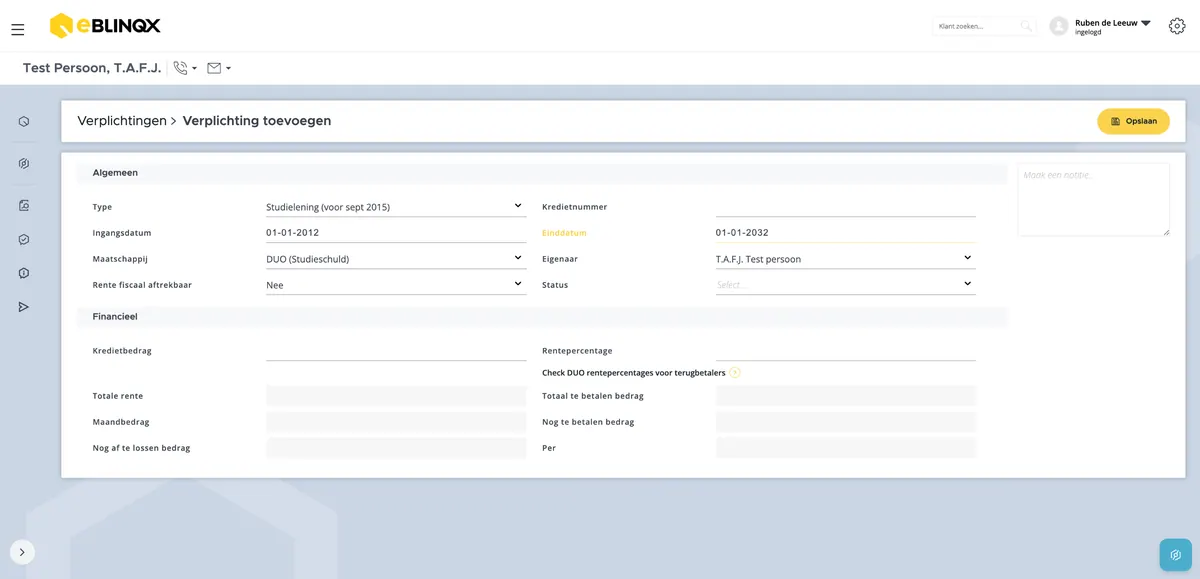
Task: Click the Totale rente field
Action: (396, 396)
